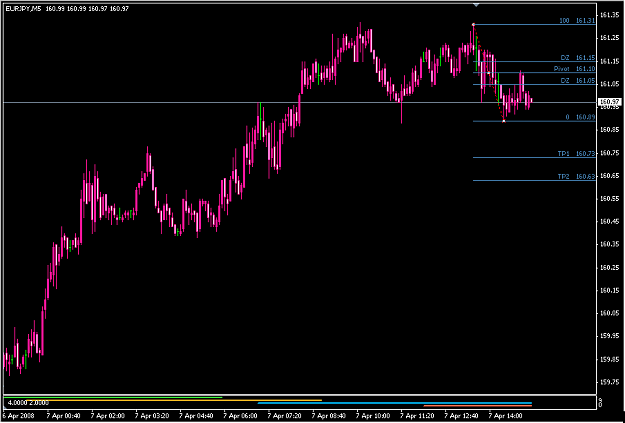Click the '7 Apr 04:40' time axis label
The image size is (625, 423).
click(x=196, y=416)
